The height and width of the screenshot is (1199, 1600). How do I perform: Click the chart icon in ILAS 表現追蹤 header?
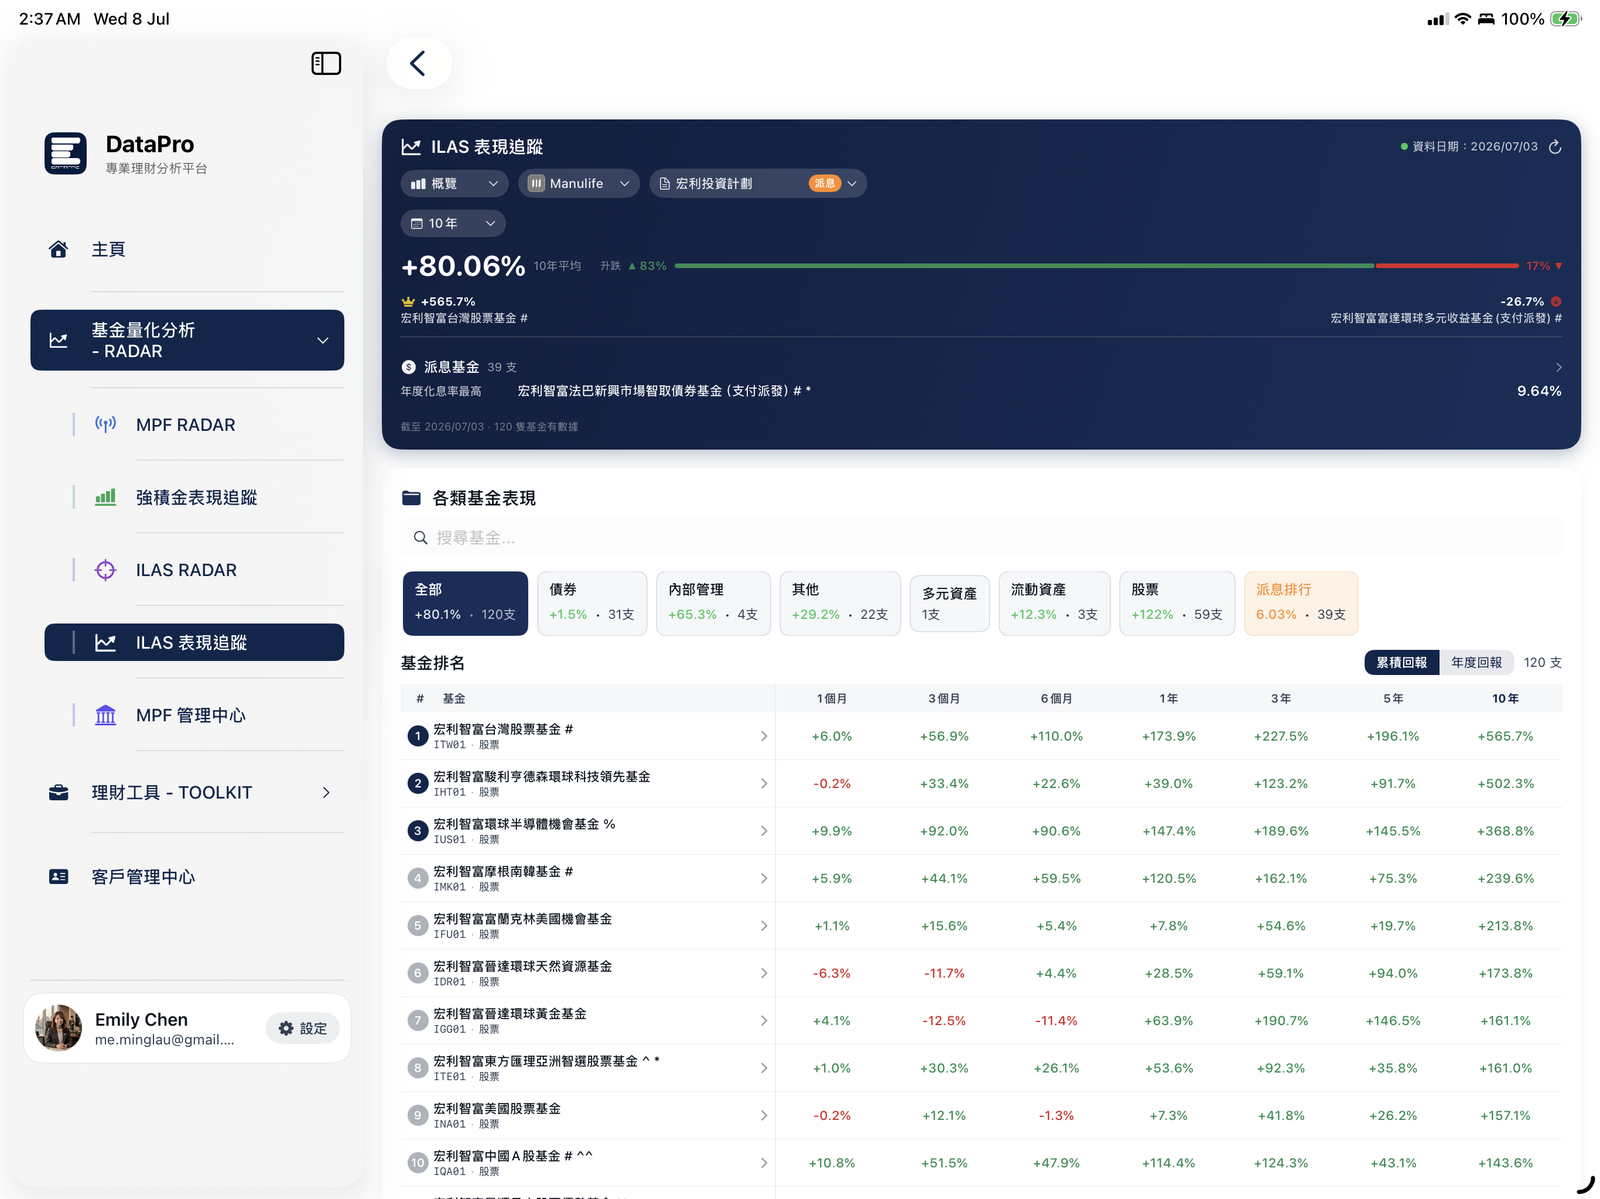[411, 147]
